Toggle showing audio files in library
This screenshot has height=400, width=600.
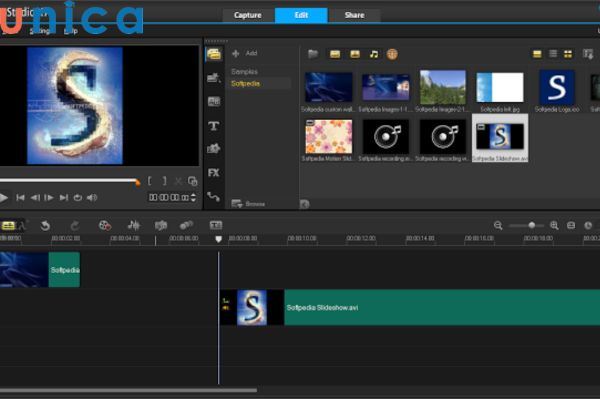pyautogui.click(x=374, y=54)
